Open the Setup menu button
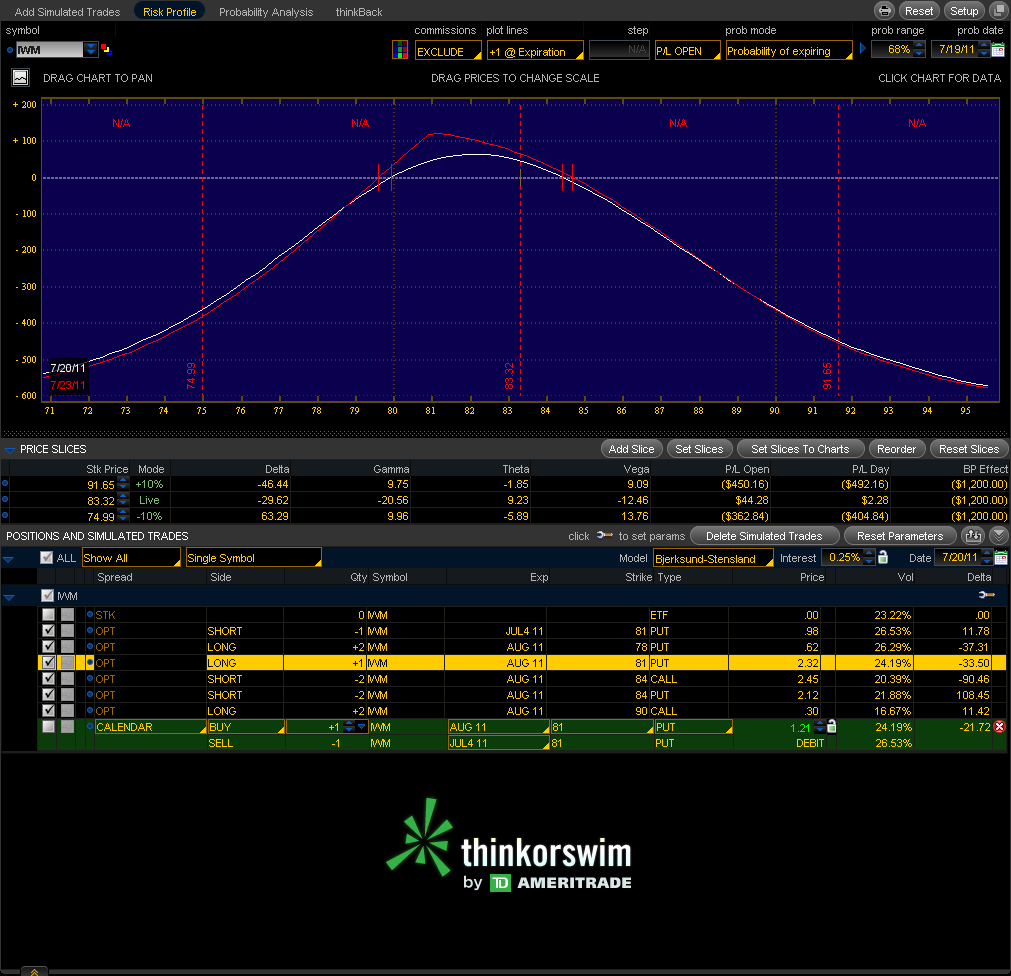 click(x=964, y=11)
